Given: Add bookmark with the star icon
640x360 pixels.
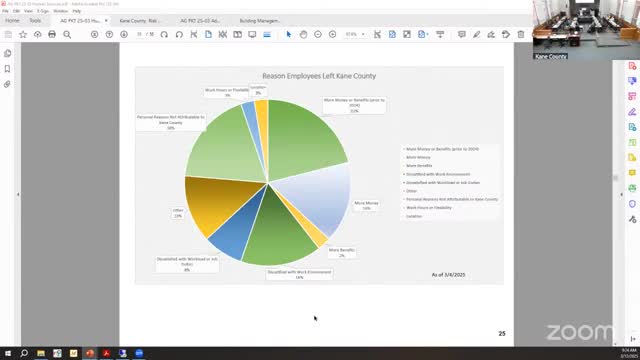Looking at the screenshot, I should (x=23, y=34).
